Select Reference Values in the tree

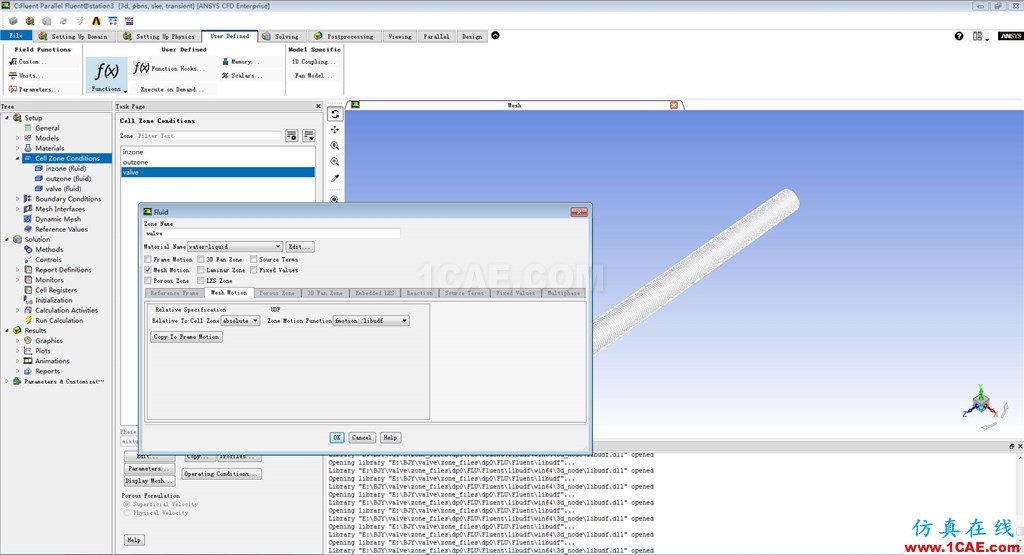tap(61, 229)
